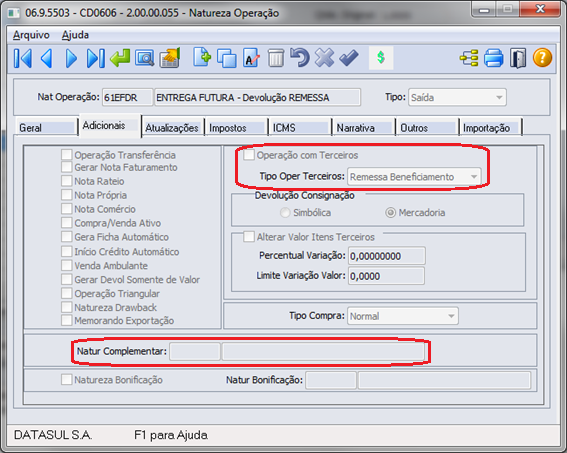Viewport: 567px width, 453px height.
Task: Open the yellow hierarchy tree icon
Action: [469, 58]
